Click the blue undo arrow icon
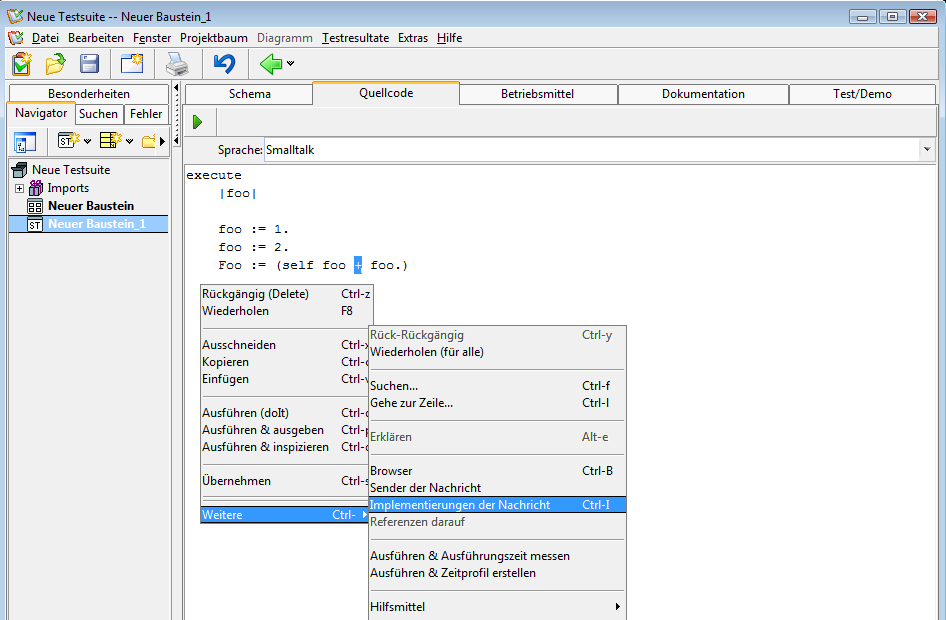 tap(224, 65)
